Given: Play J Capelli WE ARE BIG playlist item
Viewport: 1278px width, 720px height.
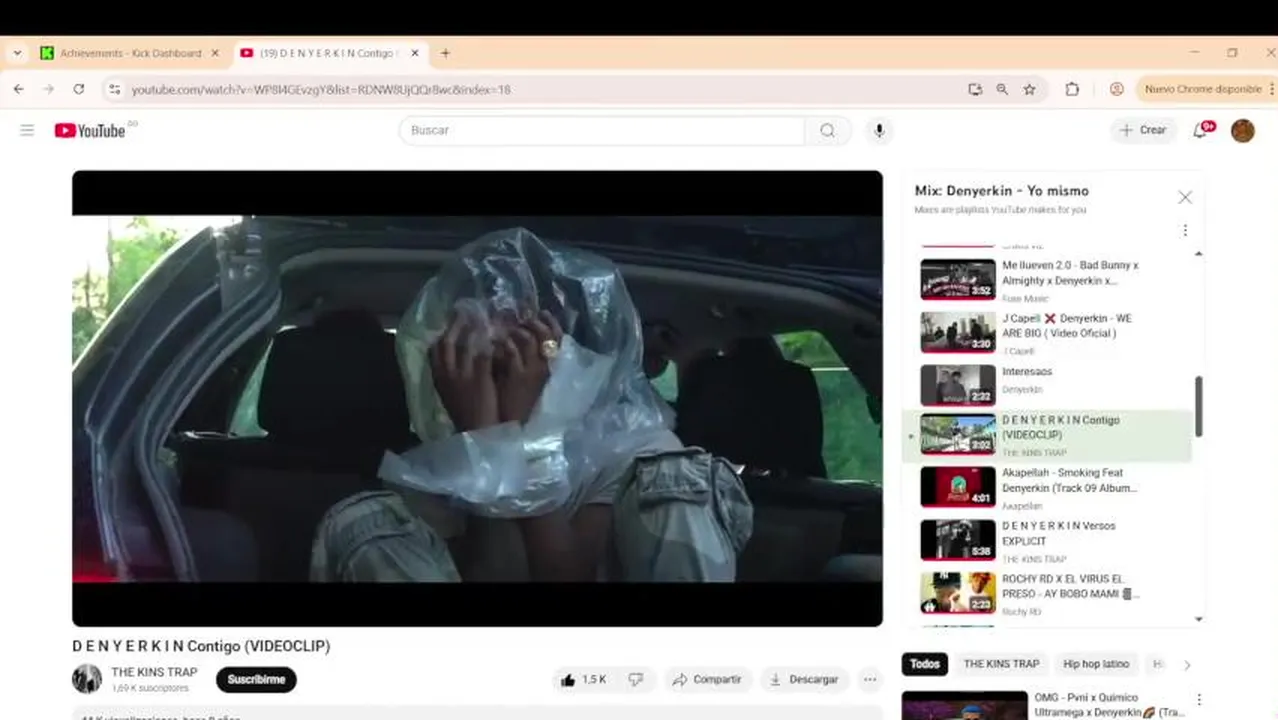Looking at the screenshot, I should point(1047,332).
